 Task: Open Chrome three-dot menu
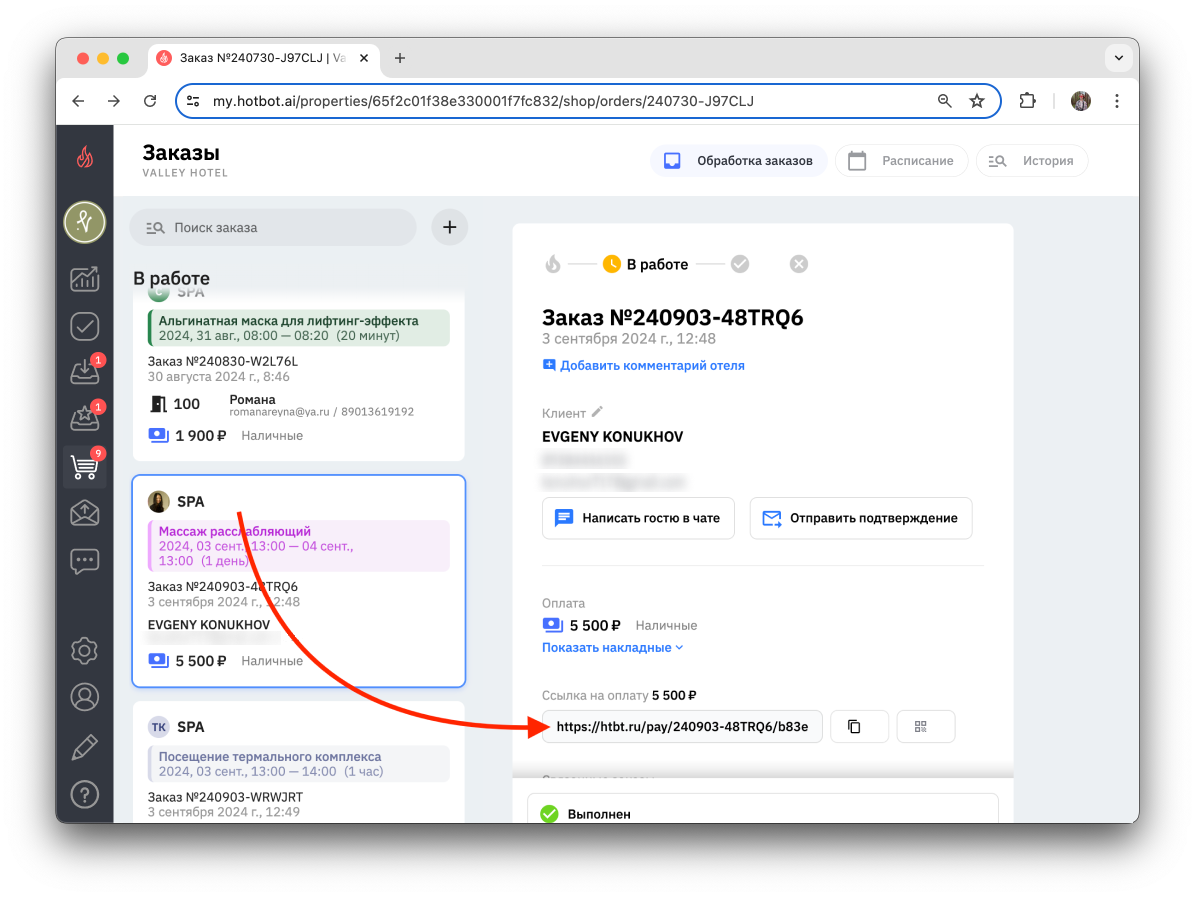tap(1117, 101)
